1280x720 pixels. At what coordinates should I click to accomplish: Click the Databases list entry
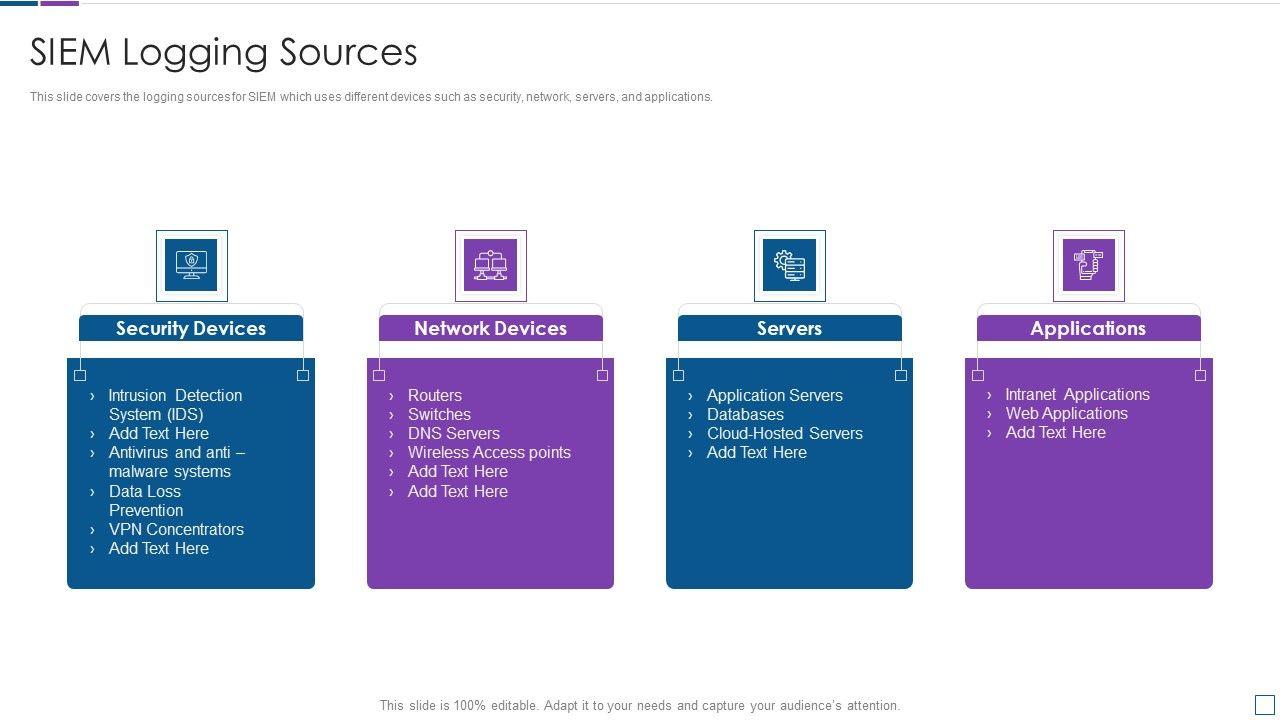[x=745, y=414]
